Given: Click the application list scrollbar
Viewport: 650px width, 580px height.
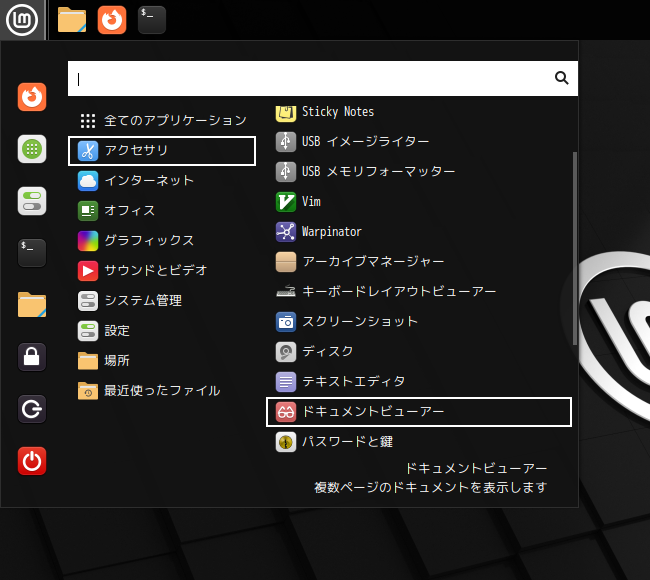Looking at the screenshot, I should coord(575,248).
